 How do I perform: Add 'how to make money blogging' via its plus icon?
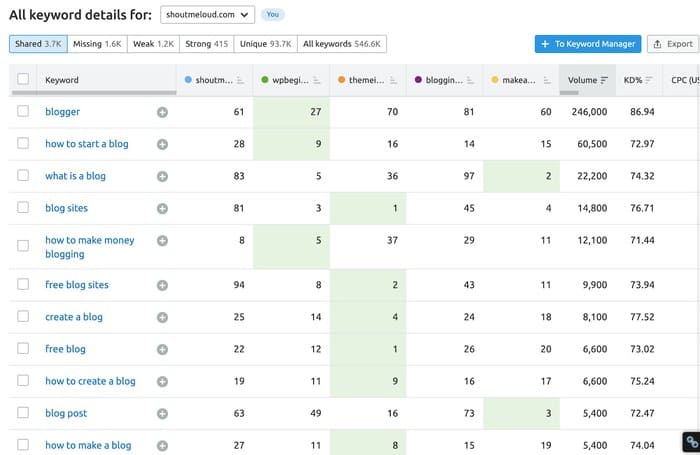(x=162, y=241)
